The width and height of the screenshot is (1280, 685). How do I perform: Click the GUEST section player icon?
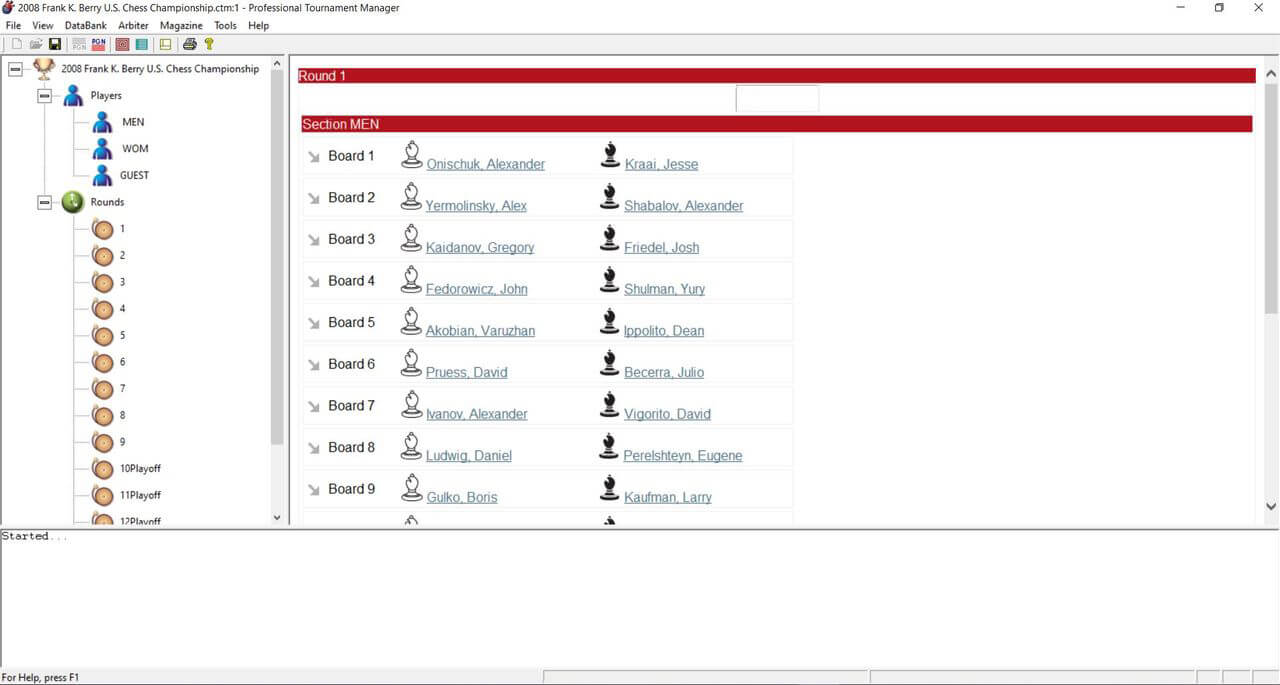click(102, 175)
